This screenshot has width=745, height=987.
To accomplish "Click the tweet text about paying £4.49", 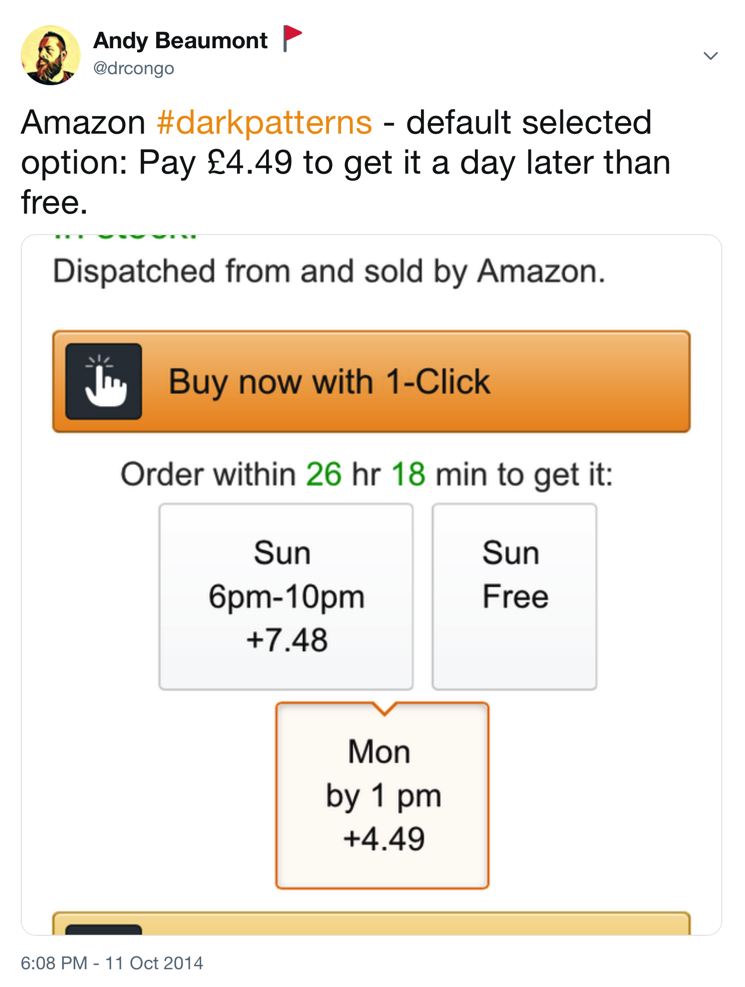I will [x=345, y=162].
